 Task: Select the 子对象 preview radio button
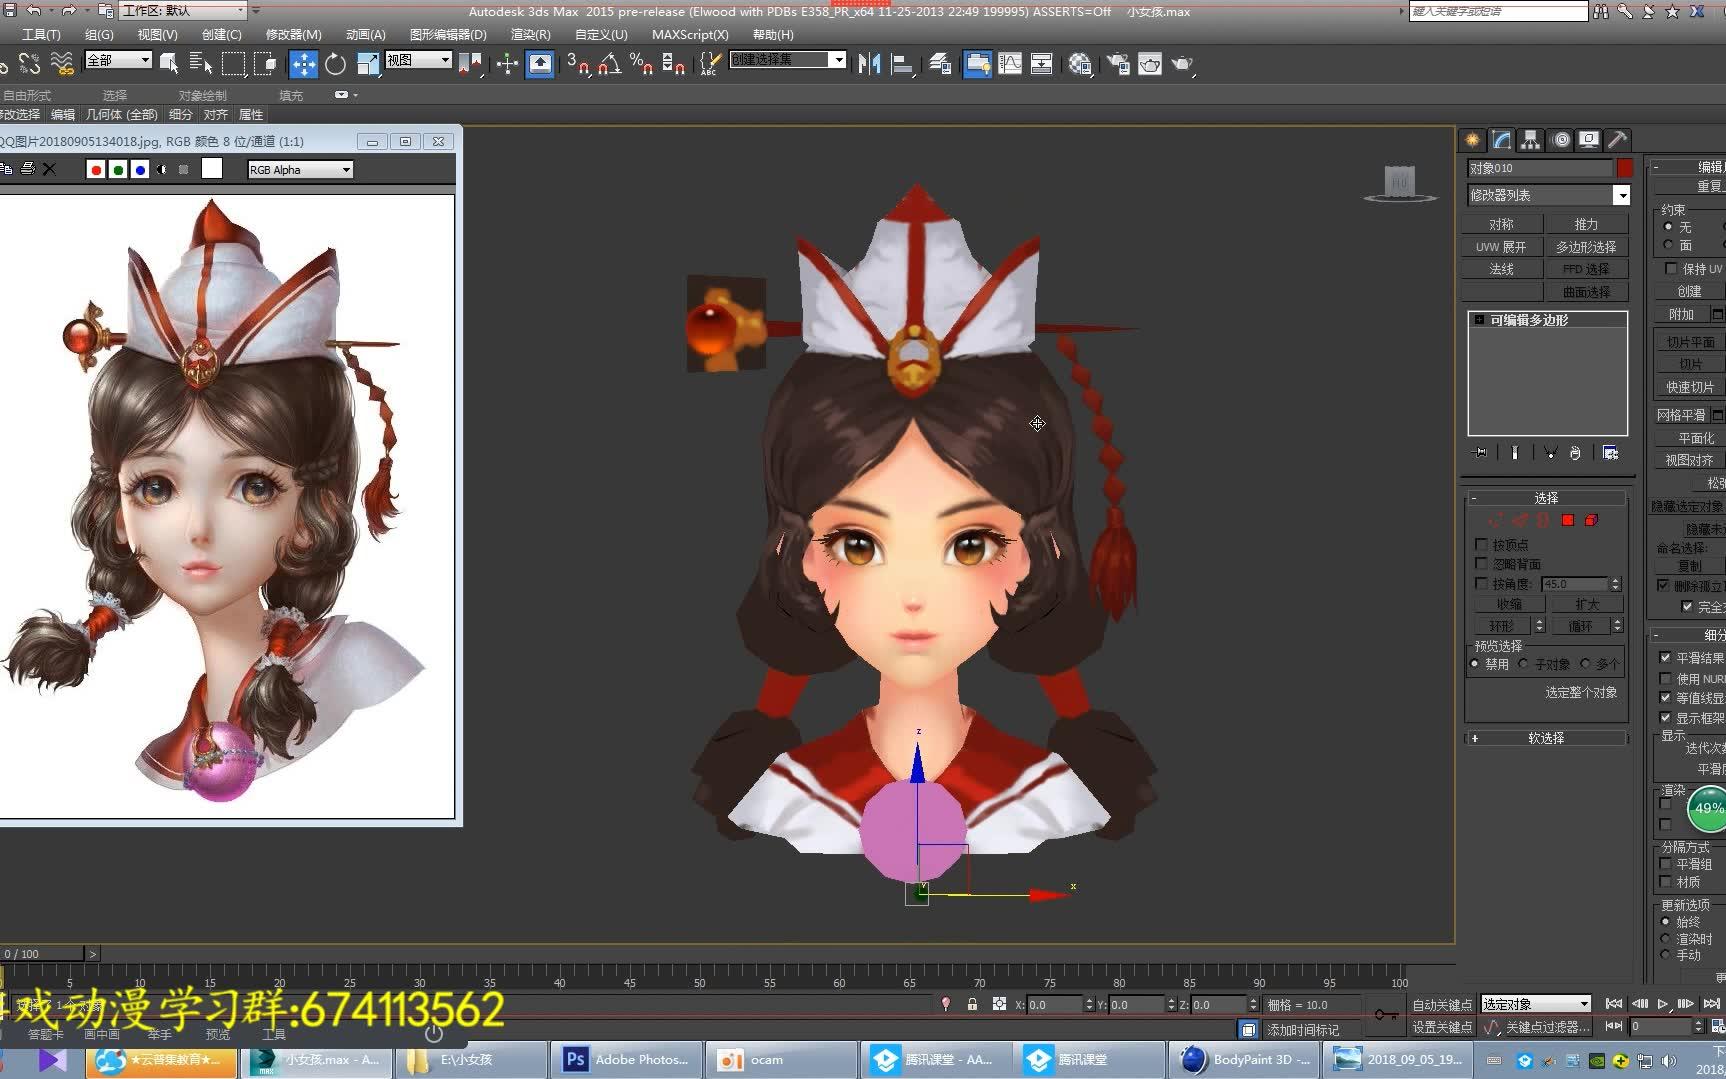click(x=1524, y=664)
